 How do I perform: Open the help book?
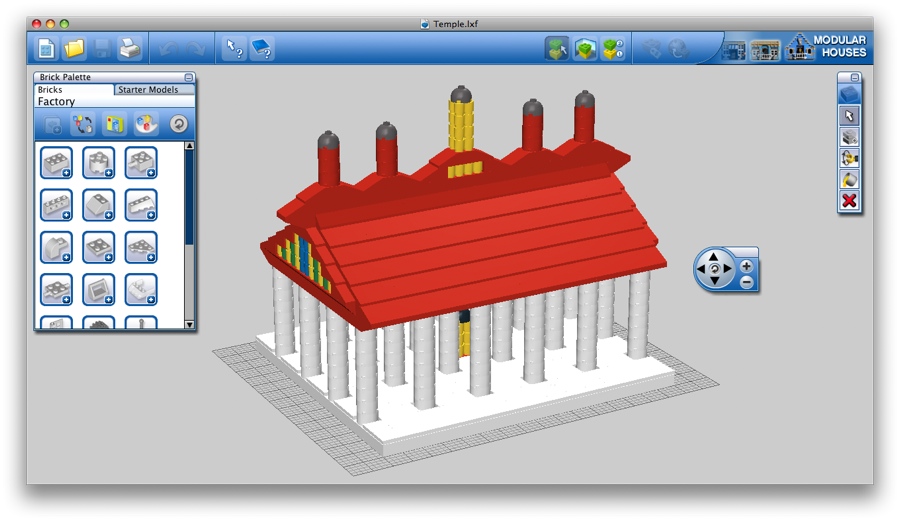click(x=262, y=49)
